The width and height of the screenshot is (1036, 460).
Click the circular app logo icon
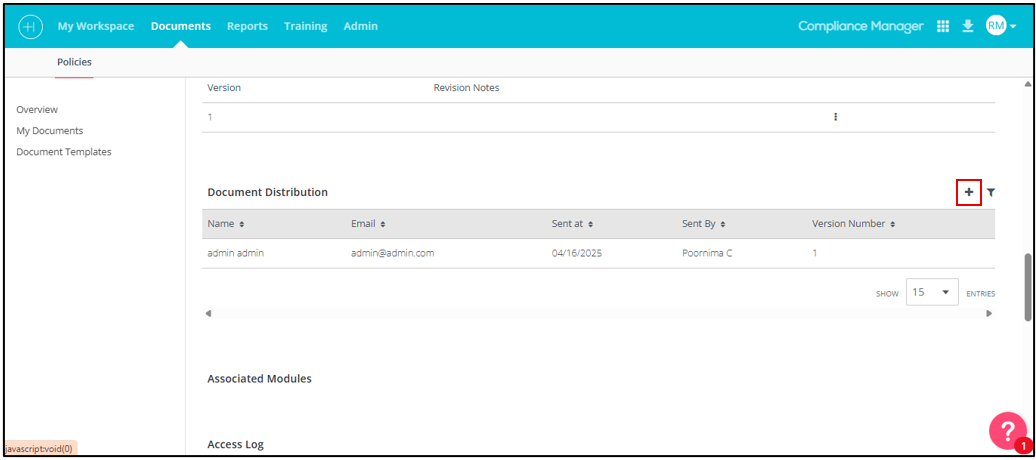click(30, 26)
